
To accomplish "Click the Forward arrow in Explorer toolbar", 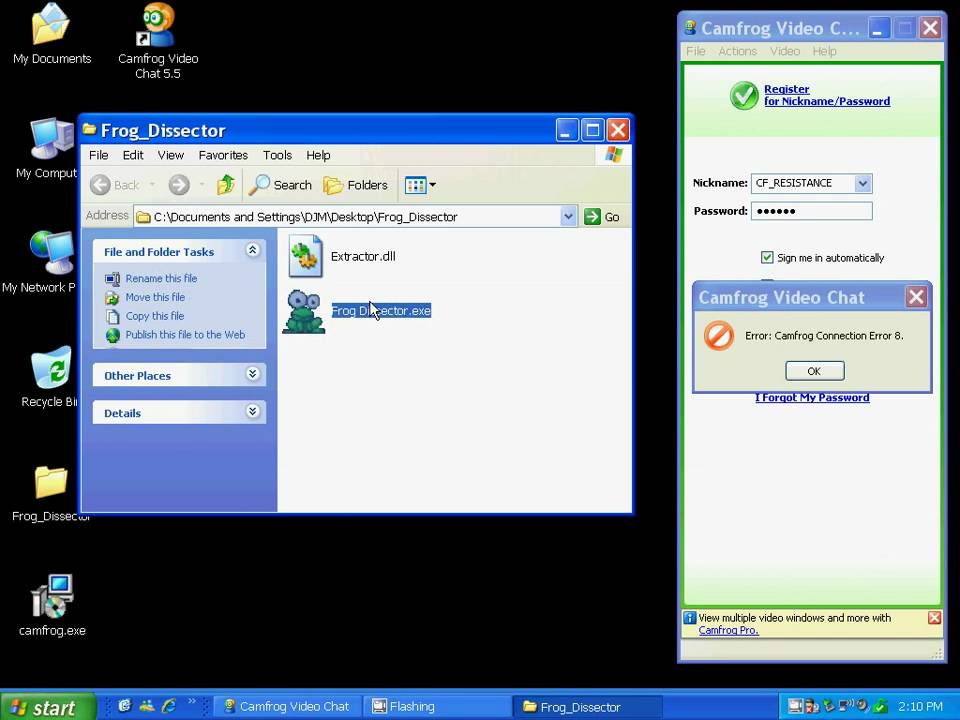I will [x=179, y=184].
